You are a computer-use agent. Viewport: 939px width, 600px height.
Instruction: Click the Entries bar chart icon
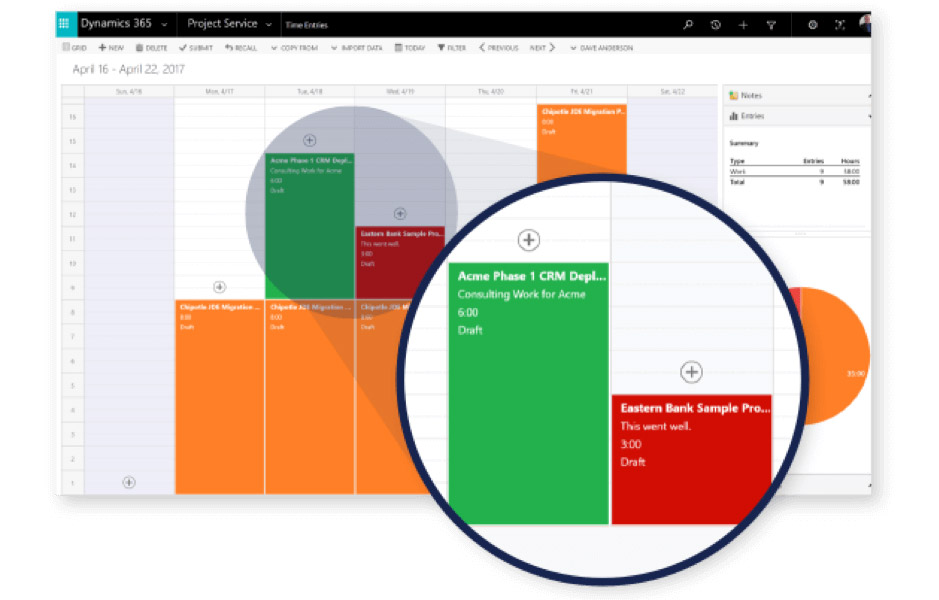(734, 116)
